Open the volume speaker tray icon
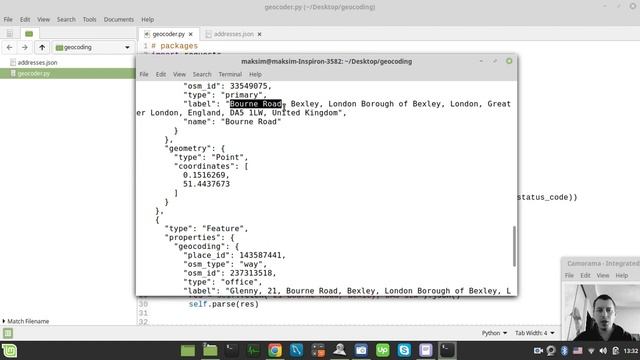Viewport: 640px width, 360px height. [x=603, y=351]
